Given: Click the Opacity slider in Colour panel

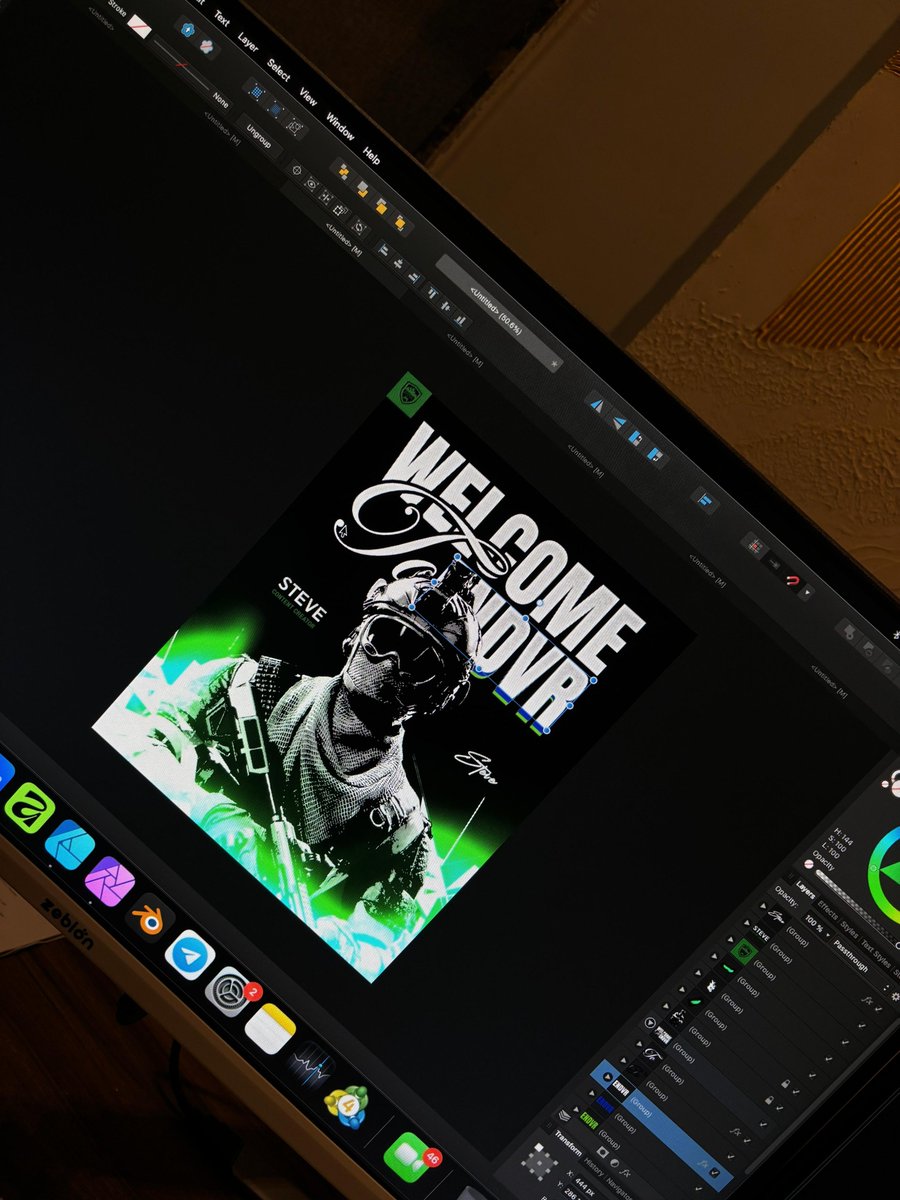Looking at the screenshot, I should 856,907.
